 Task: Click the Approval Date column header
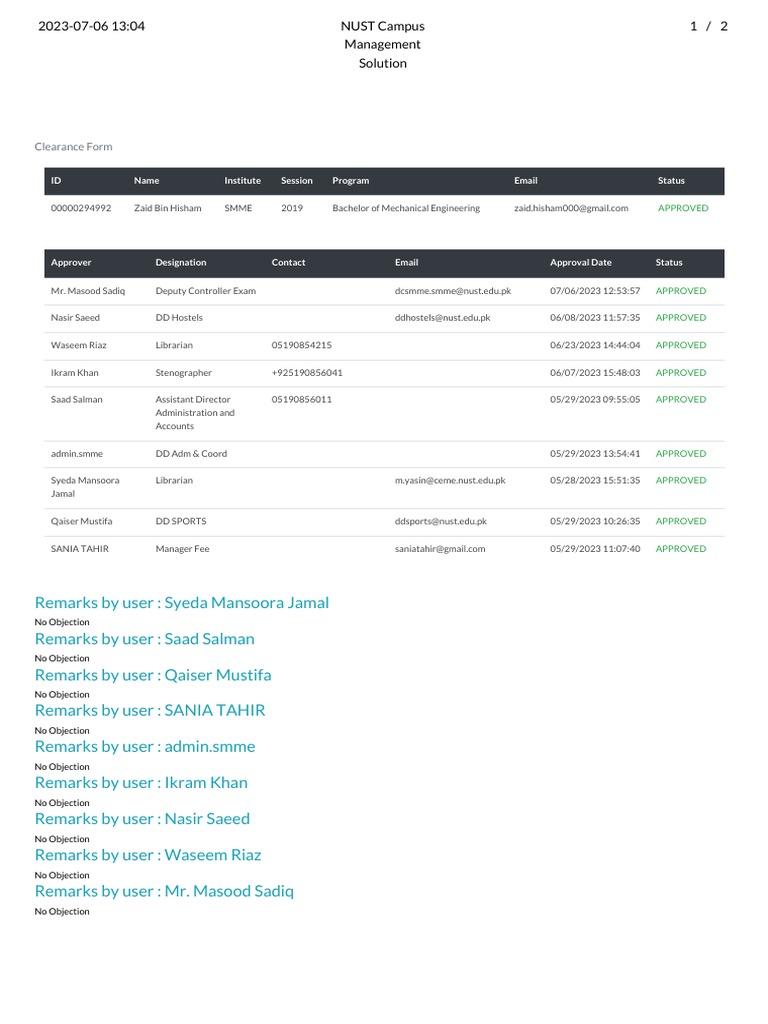[580, 263]
